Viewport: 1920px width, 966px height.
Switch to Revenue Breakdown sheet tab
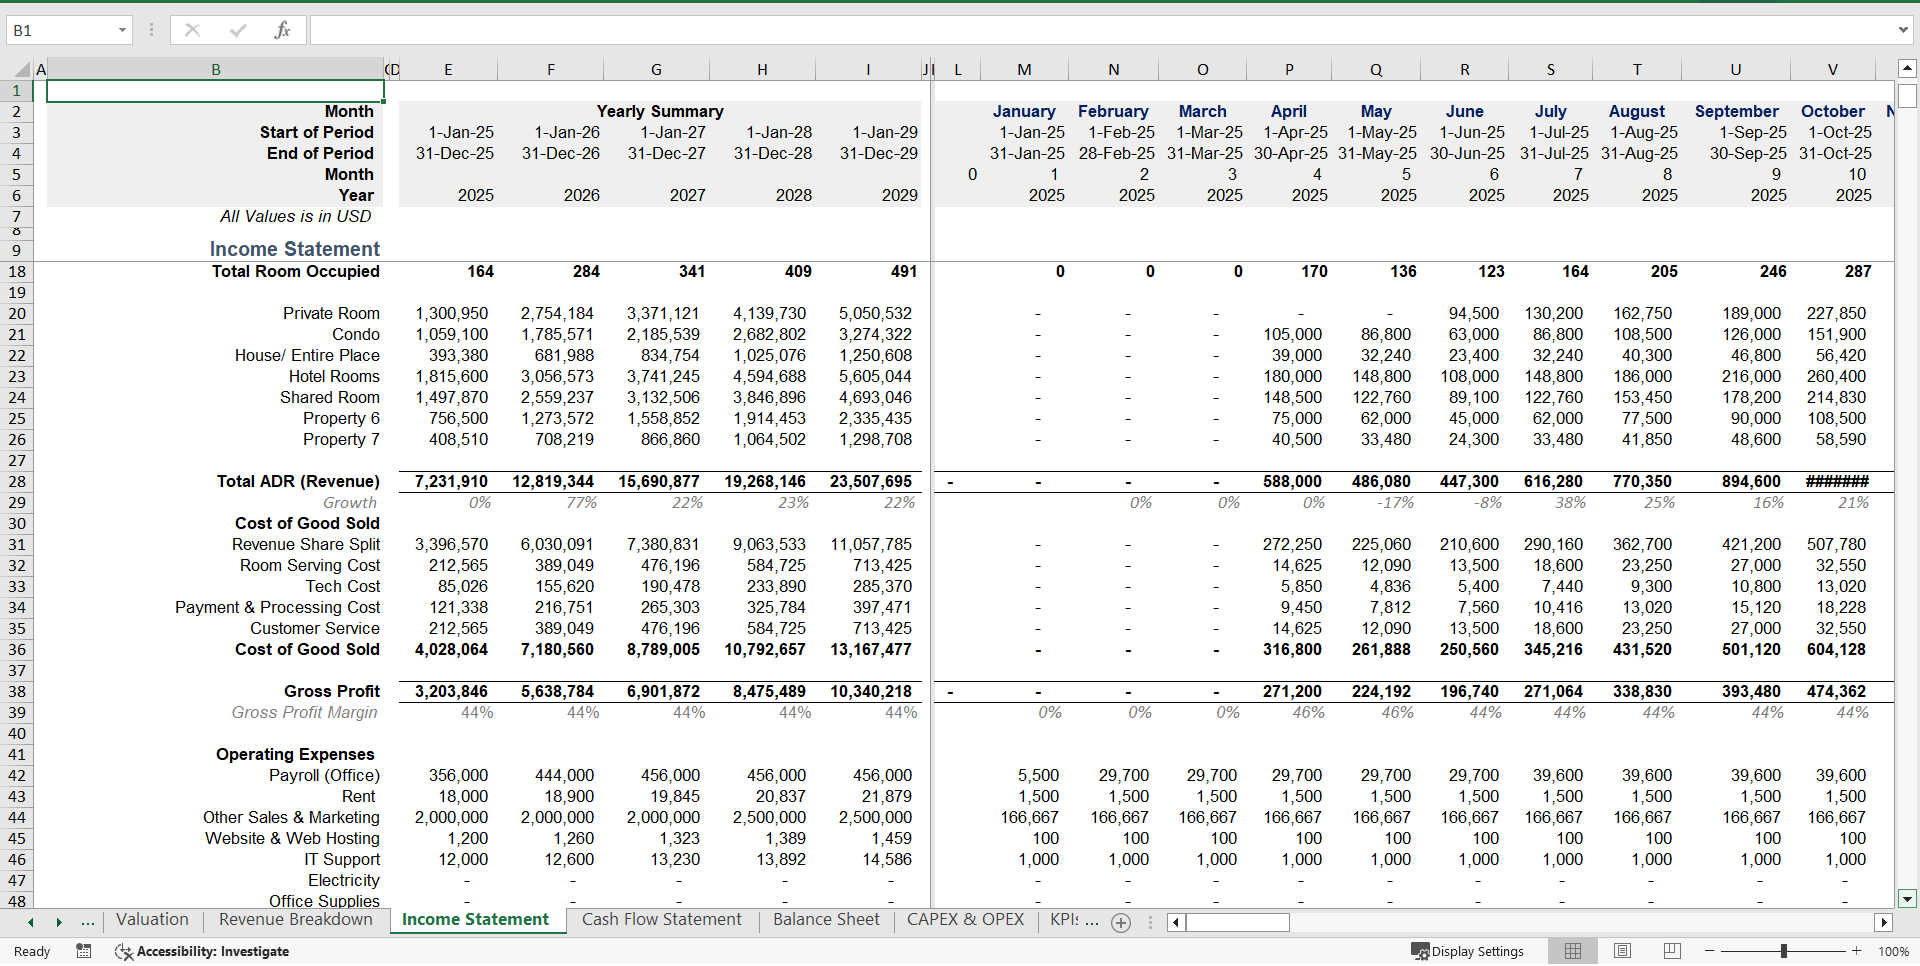[296, 919]
